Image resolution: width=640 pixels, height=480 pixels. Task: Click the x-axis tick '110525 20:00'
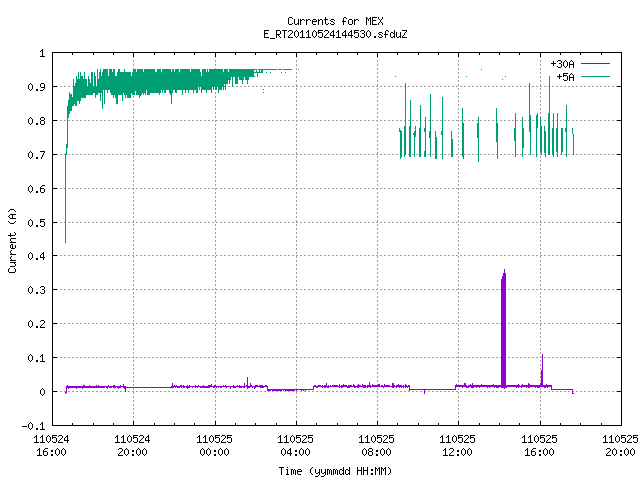[620, 445]
